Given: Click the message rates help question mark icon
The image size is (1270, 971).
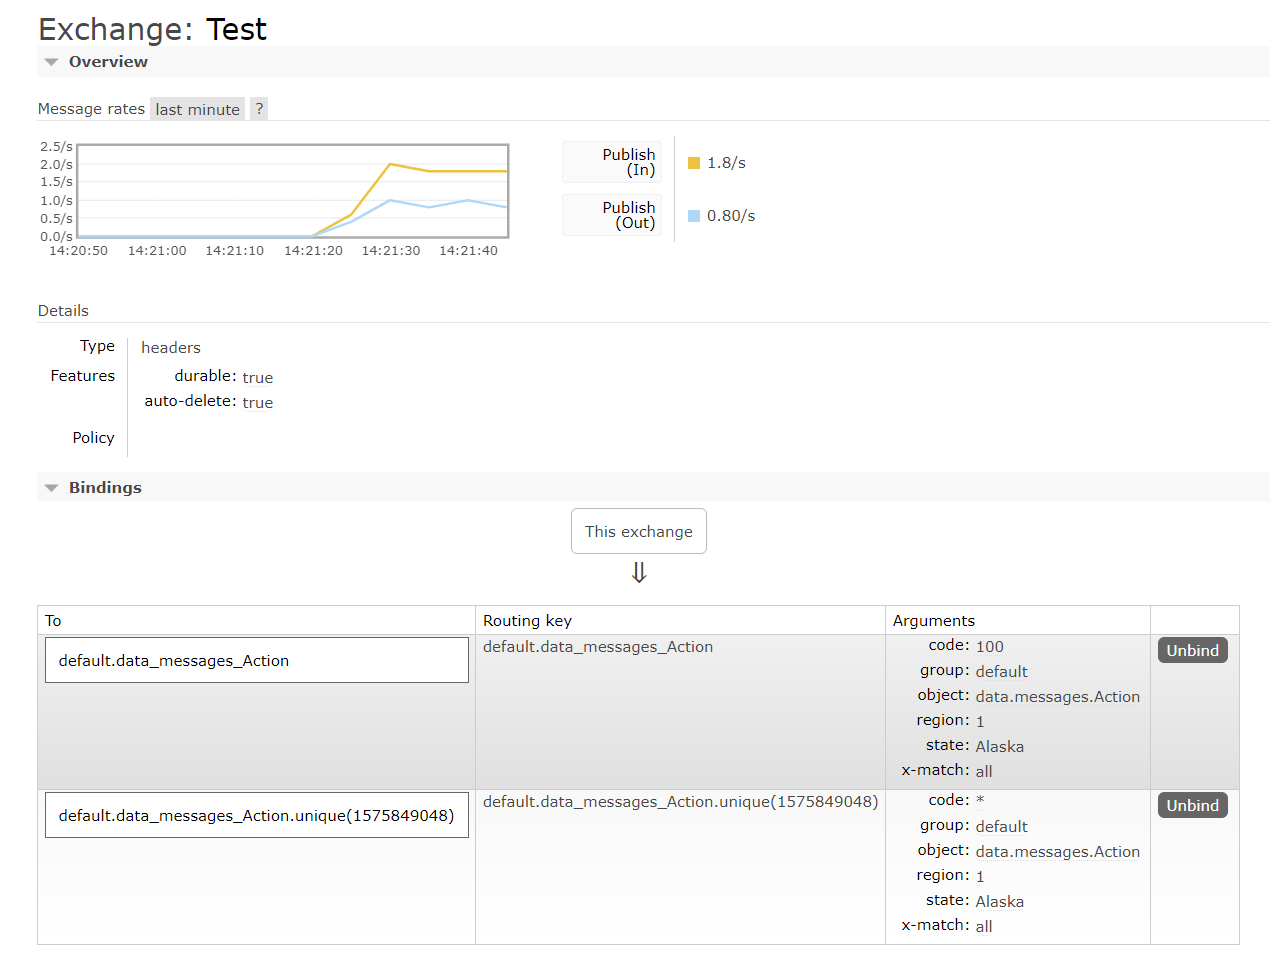Looking at the screenshot, I should 258,108.
